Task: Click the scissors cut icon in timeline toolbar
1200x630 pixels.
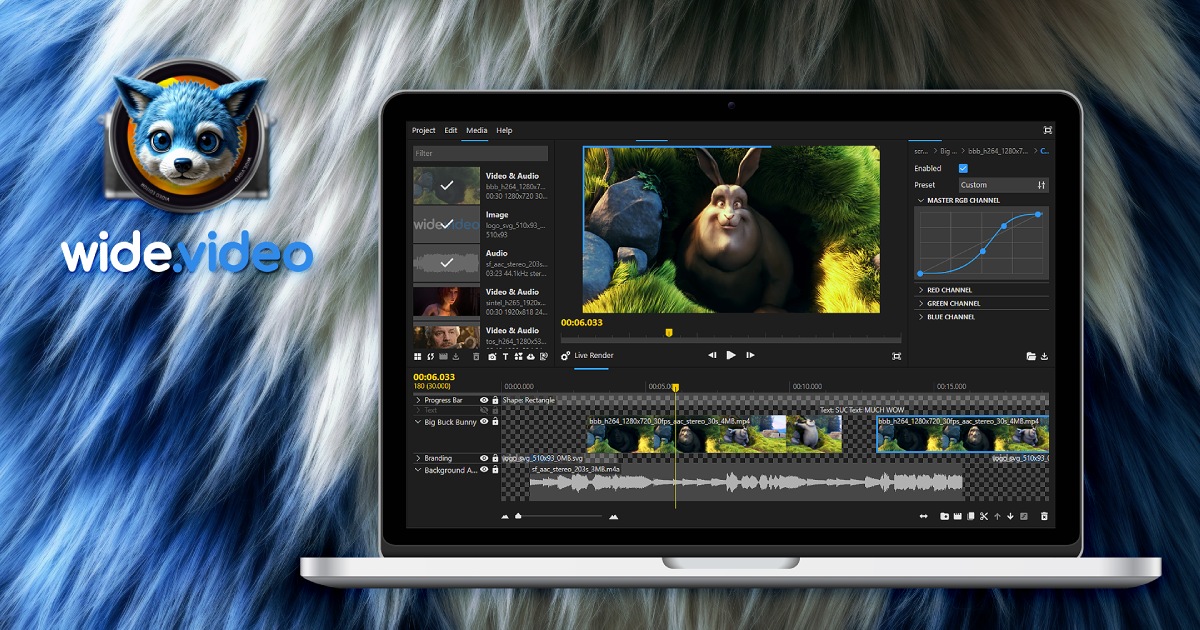Action: tap(984, 517)
